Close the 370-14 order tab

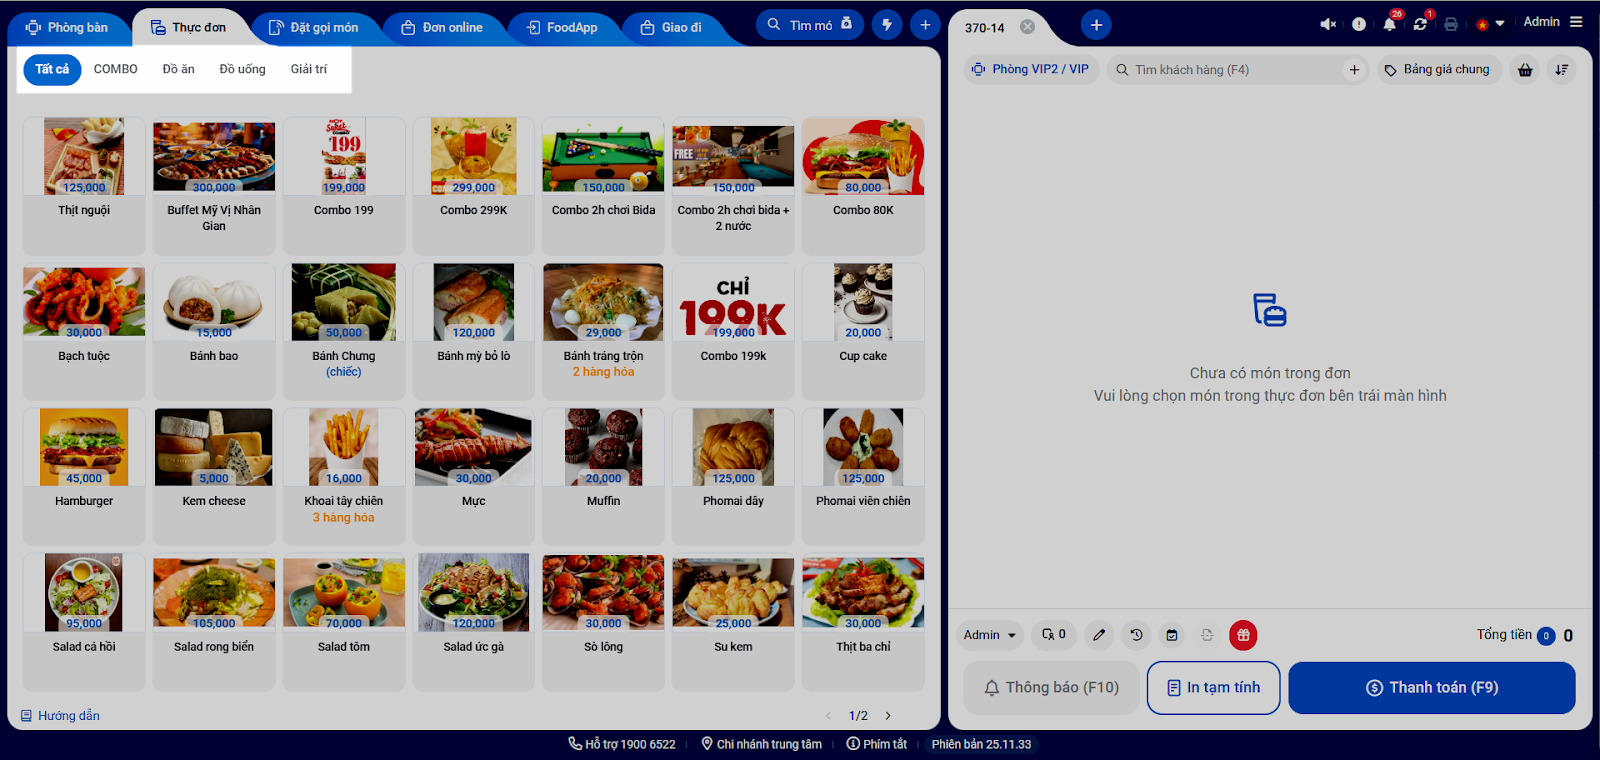click(1027, 27)
